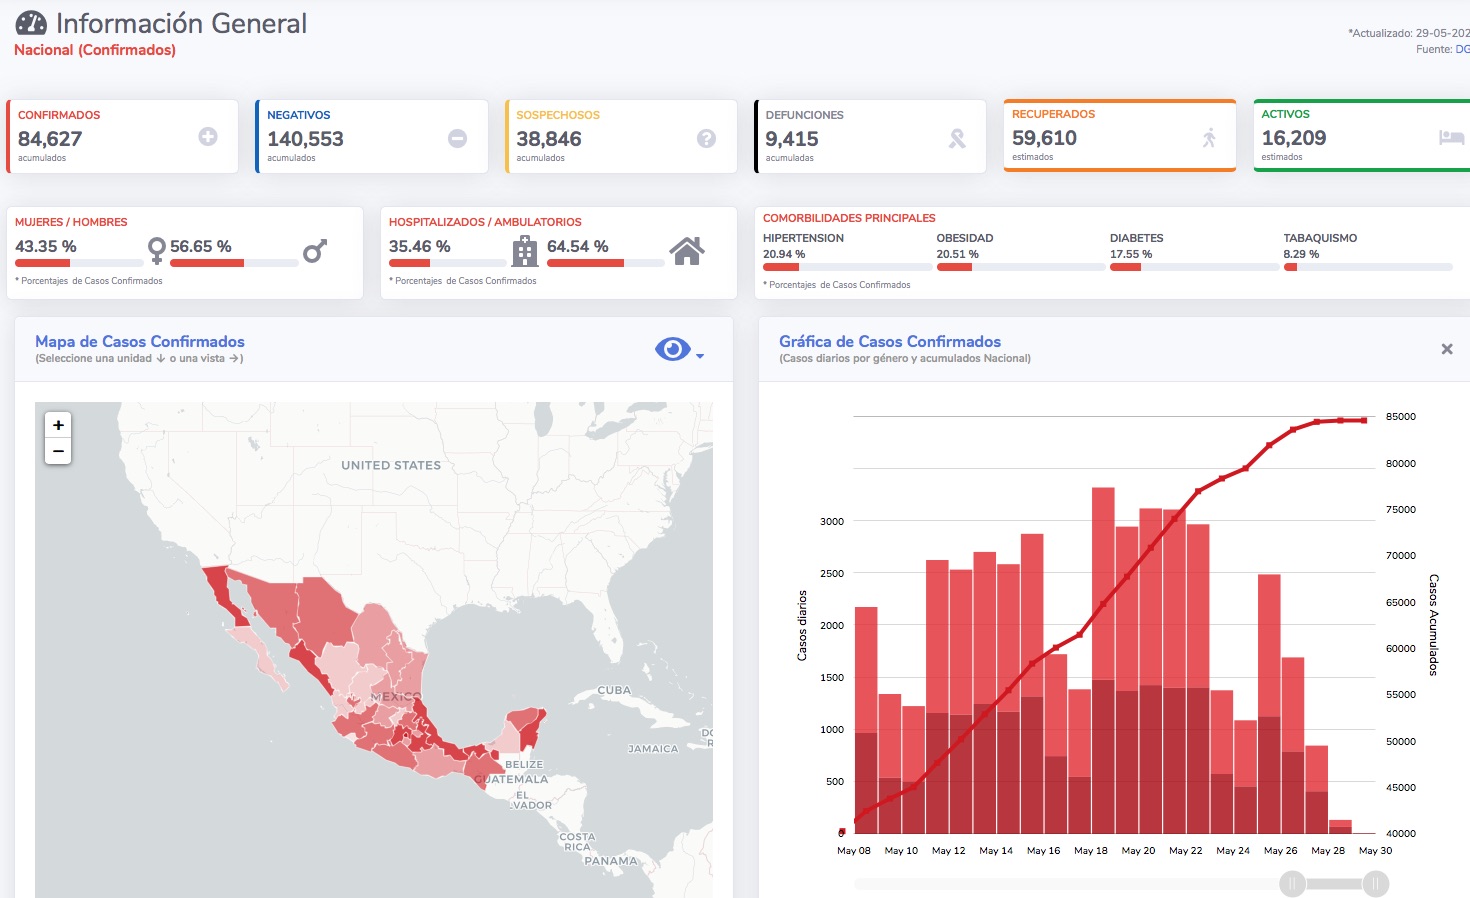Click the plus icon in Confirmados card
This screenshot has width=1470, height=898.
(208, 137)
